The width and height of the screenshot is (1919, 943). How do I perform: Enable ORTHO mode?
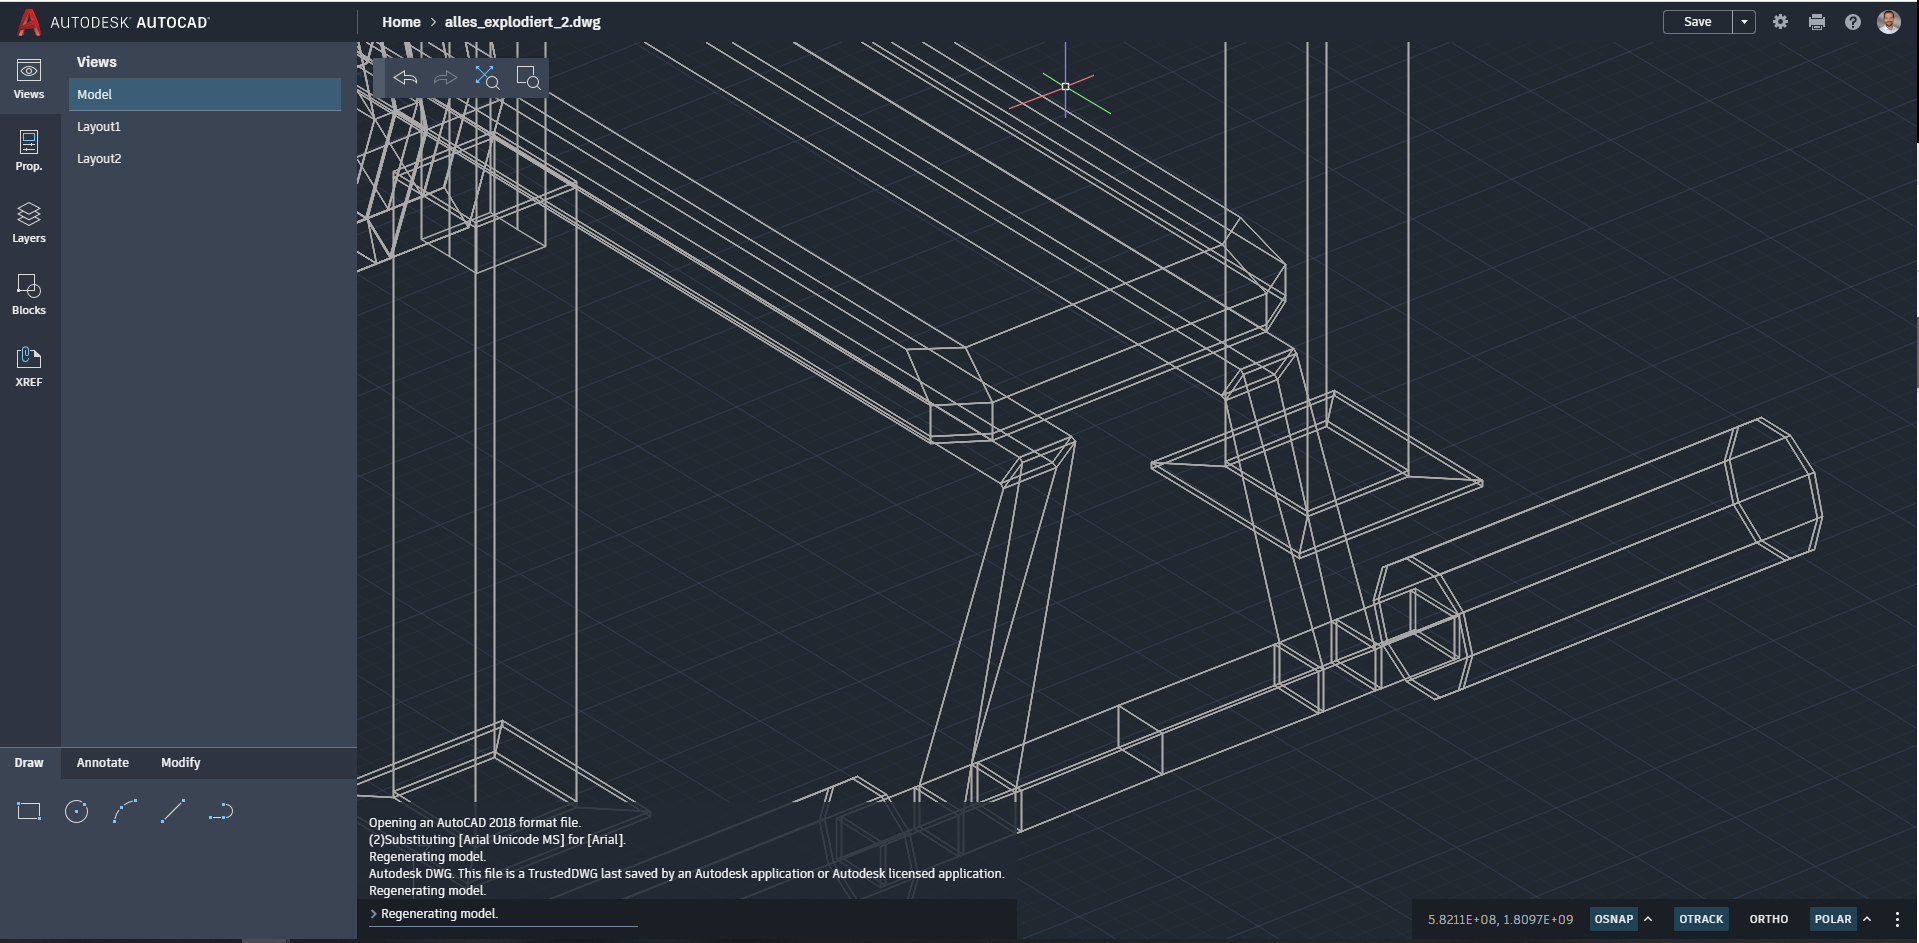(x=1768, y=919)
